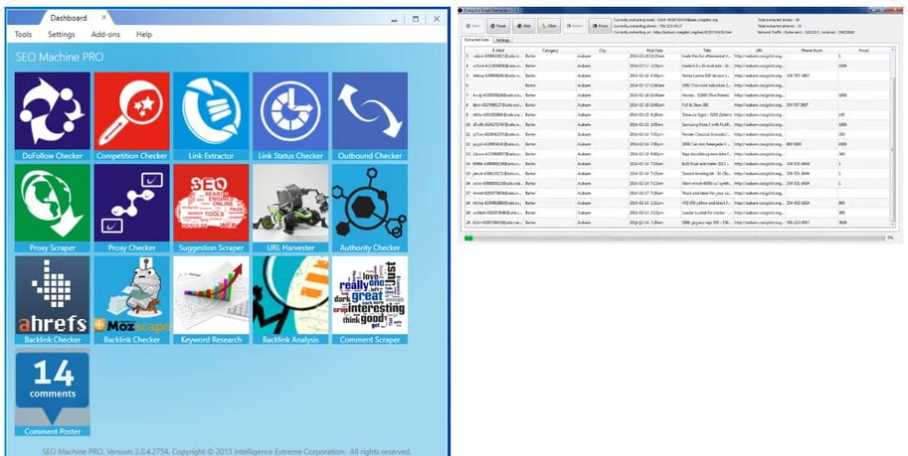
Task: Open the Link Status Checker tile
Action: coord(290,116)
